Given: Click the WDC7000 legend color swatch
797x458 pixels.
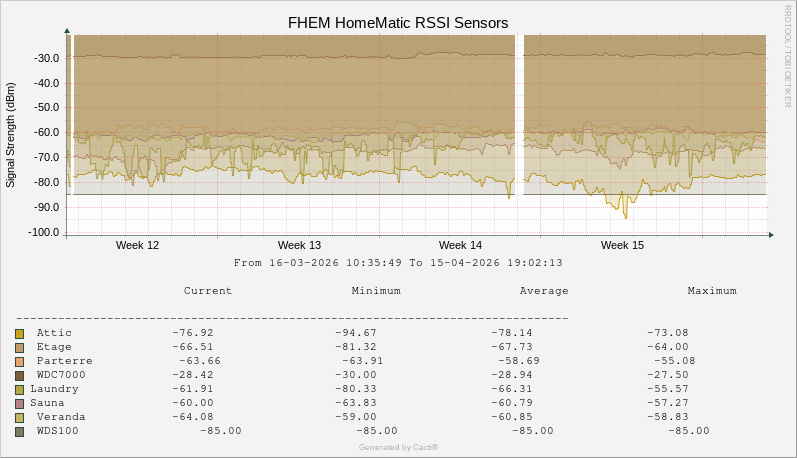Looking at the screenshot, I should [20, 375].
